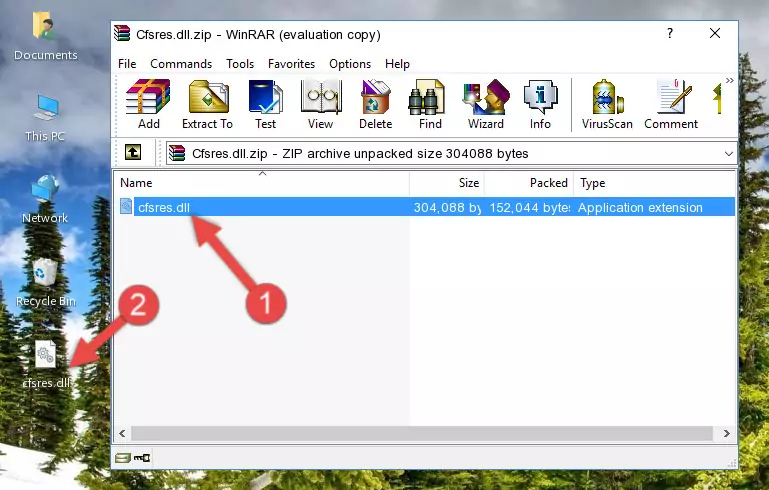Click the key password icon in status bar
This screenshot has height=490, width=769.
pyautogui.click(x=142, y=458)
